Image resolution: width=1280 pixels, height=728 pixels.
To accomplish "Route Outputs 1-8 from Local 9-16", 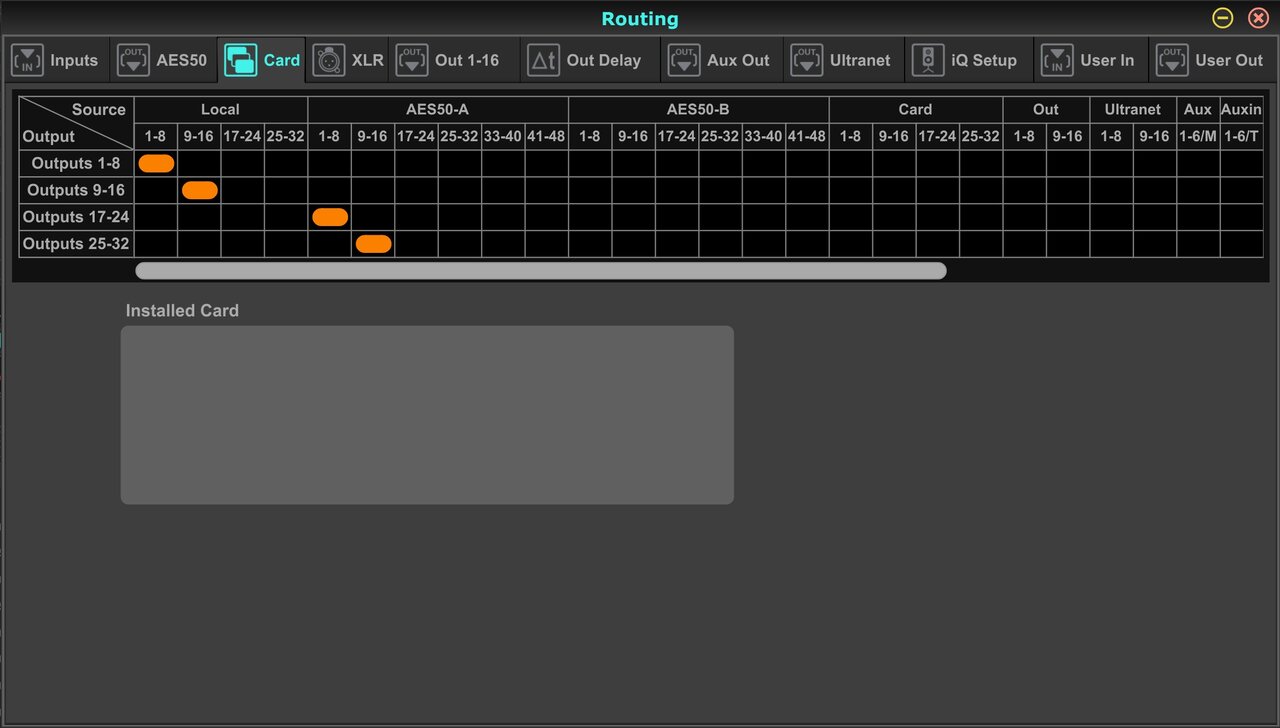I will [200, 163].
